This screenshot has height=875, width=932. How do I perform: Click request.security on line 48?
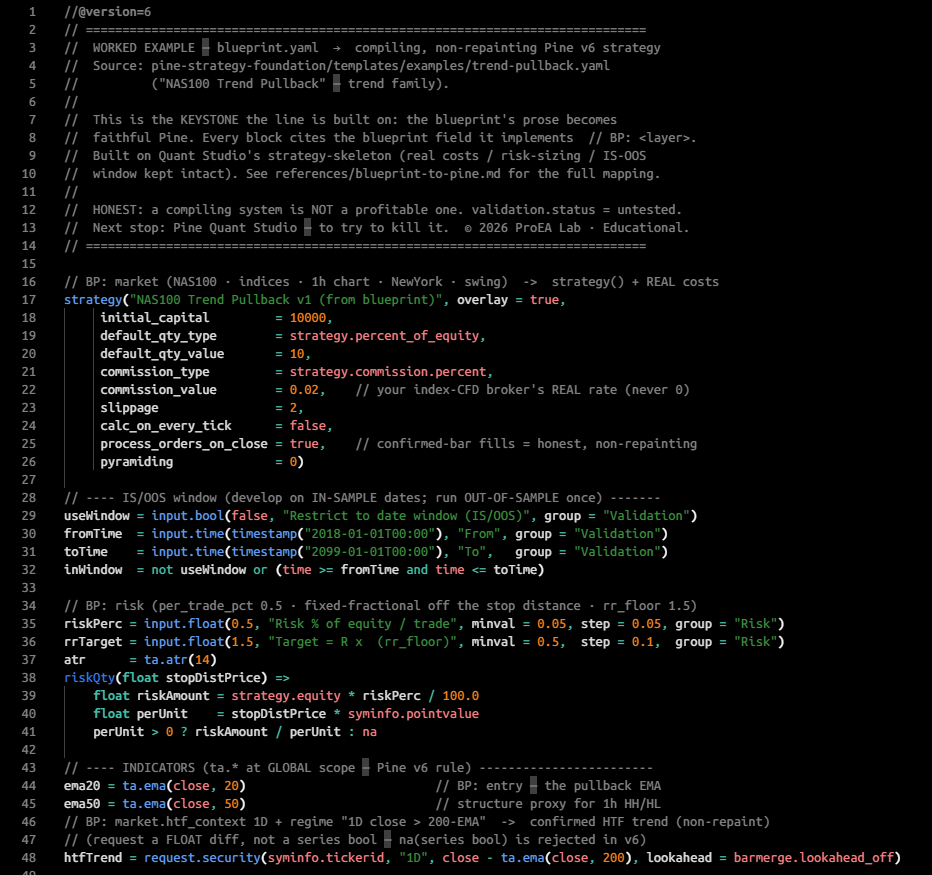pyautogui.click(x=202, y=858)
